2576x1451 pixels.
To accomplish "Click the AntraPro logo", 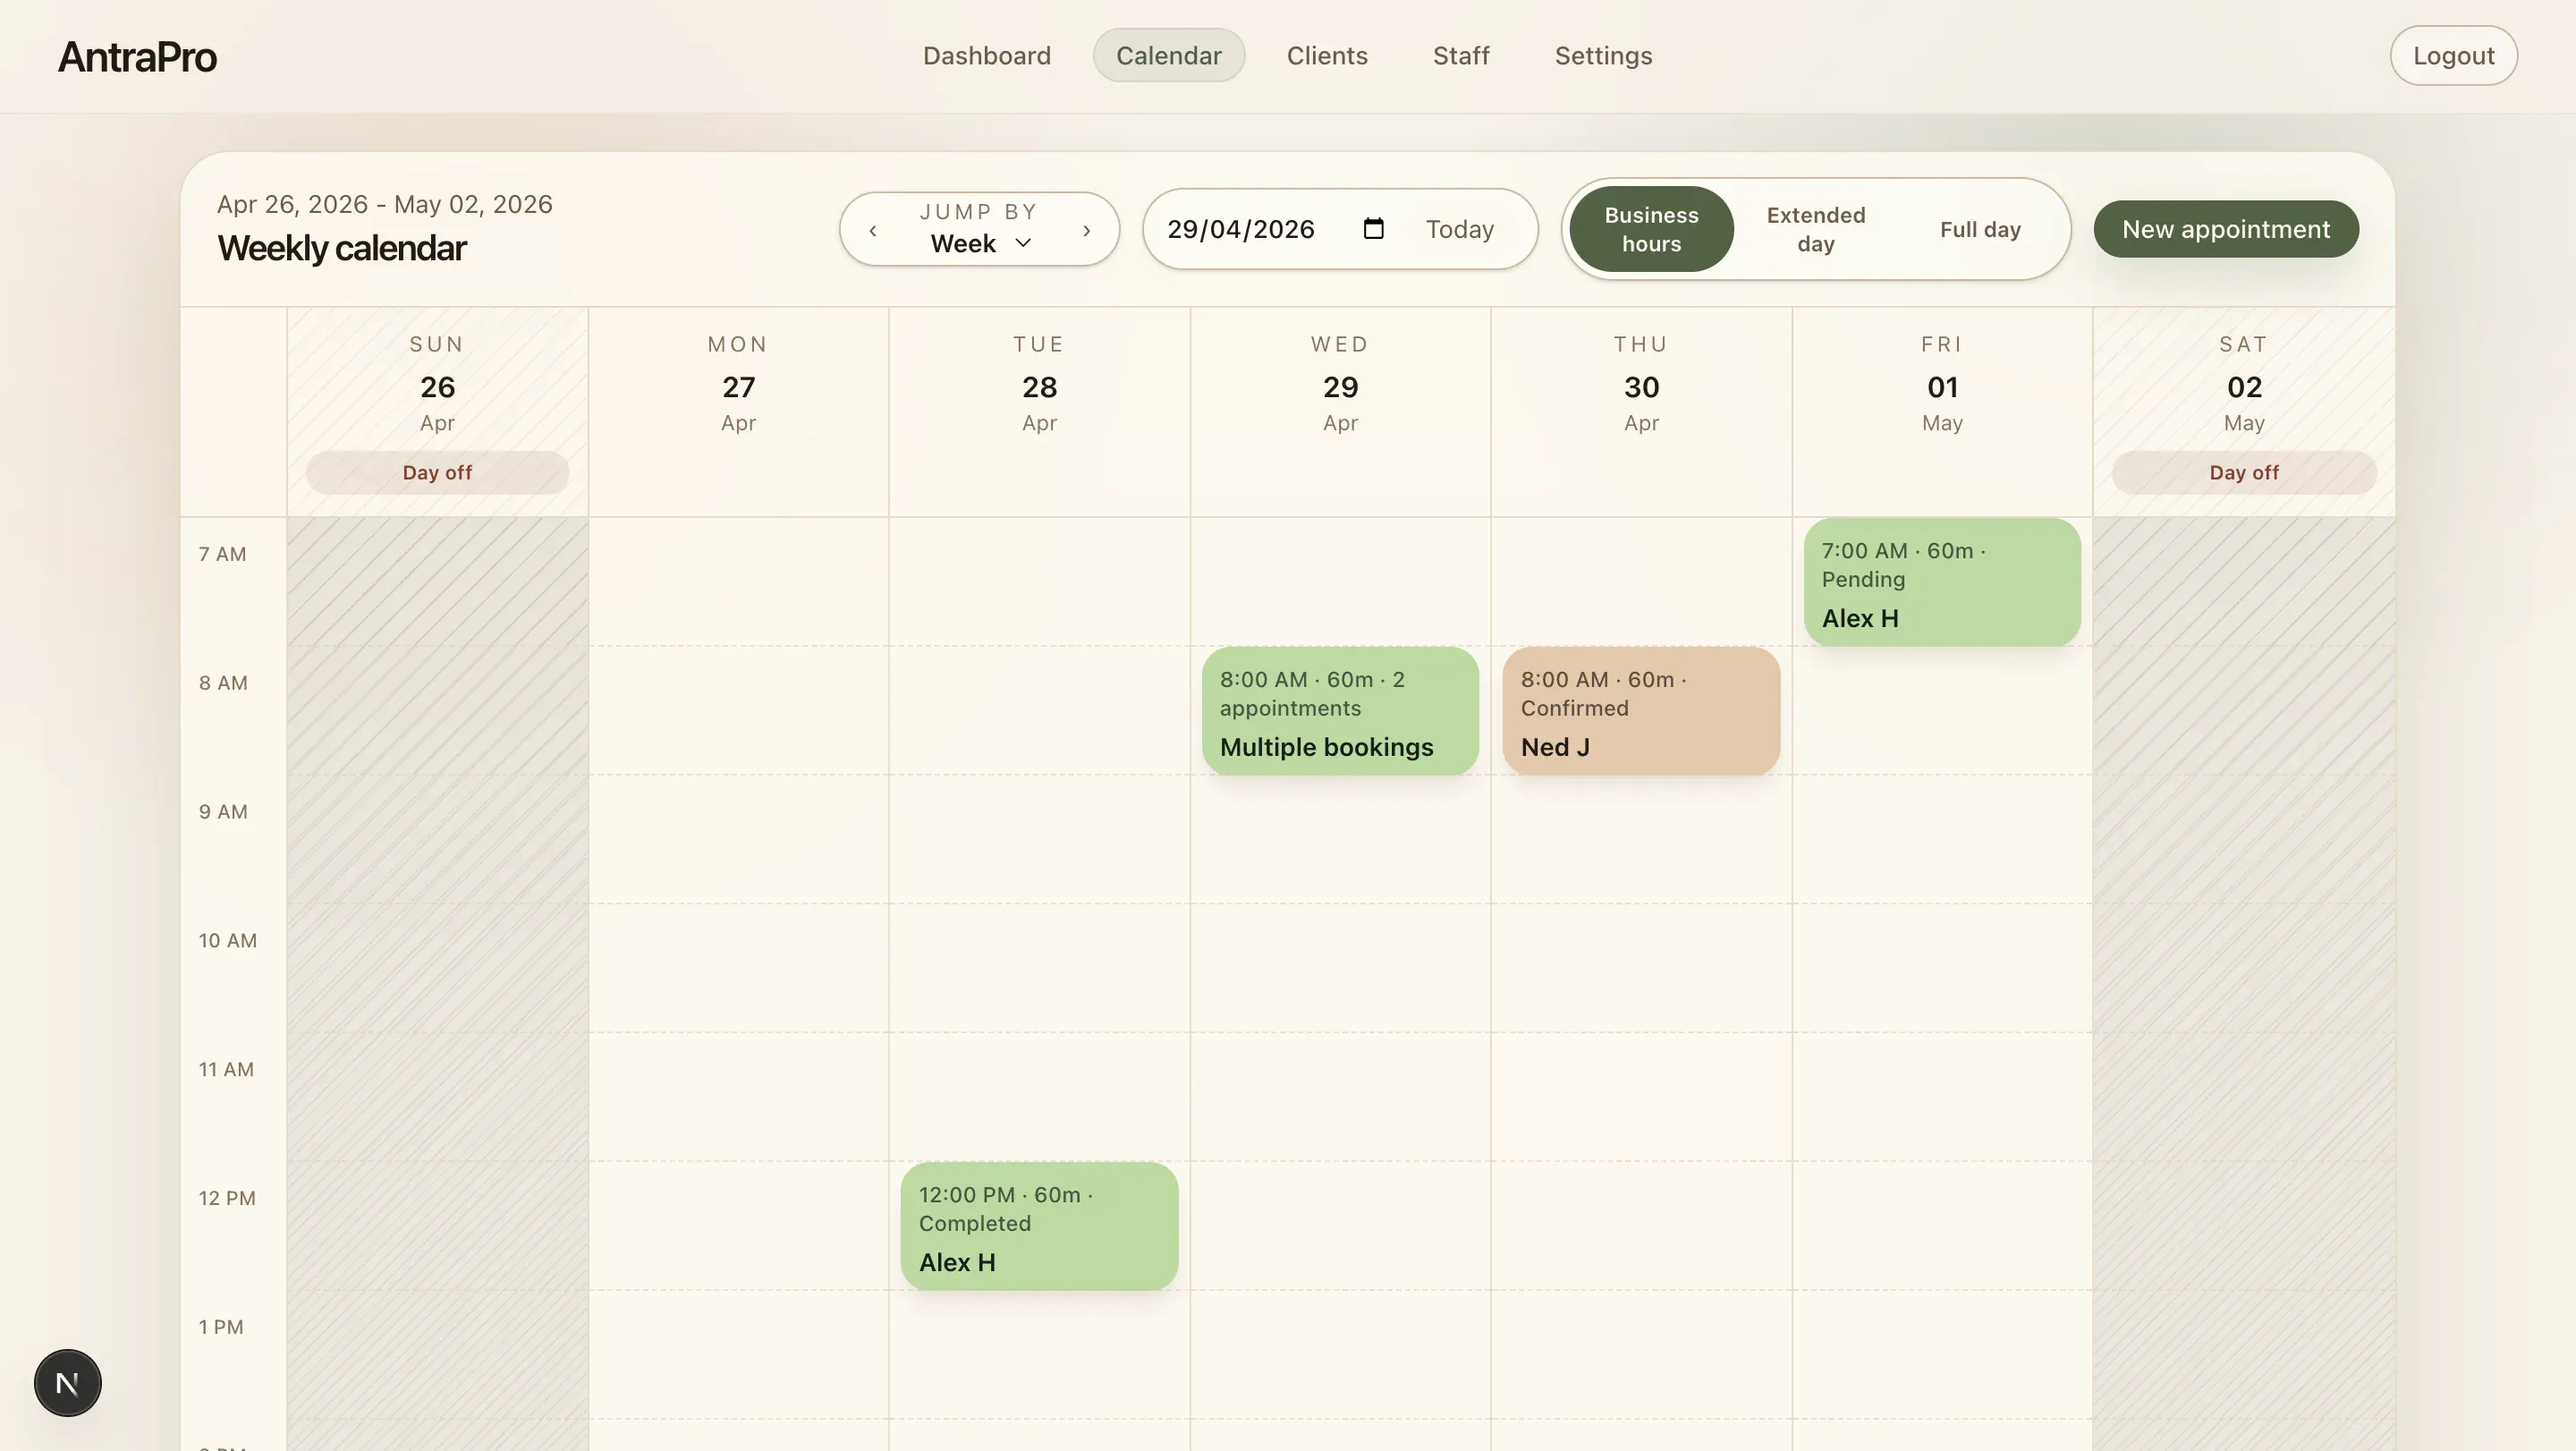I will tap(137, 56).
